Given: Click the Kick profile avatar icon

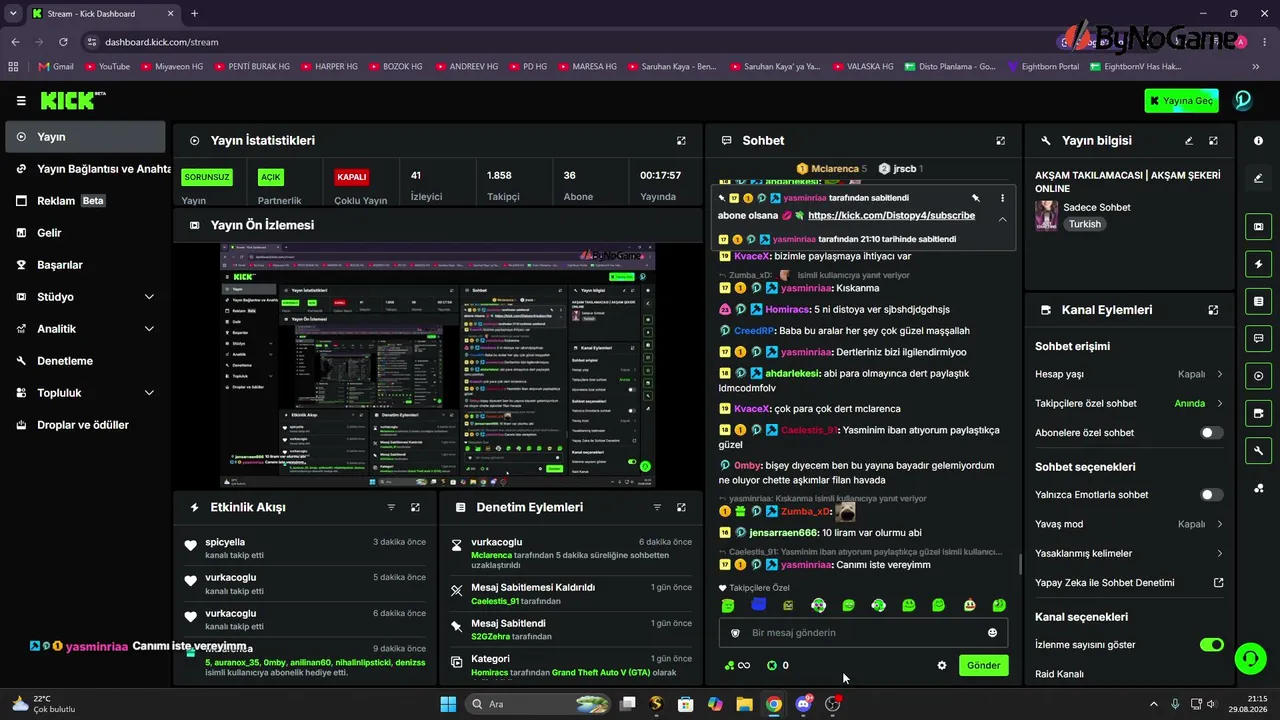Looking at the screenshot, I should click(x=1243, y=100).
